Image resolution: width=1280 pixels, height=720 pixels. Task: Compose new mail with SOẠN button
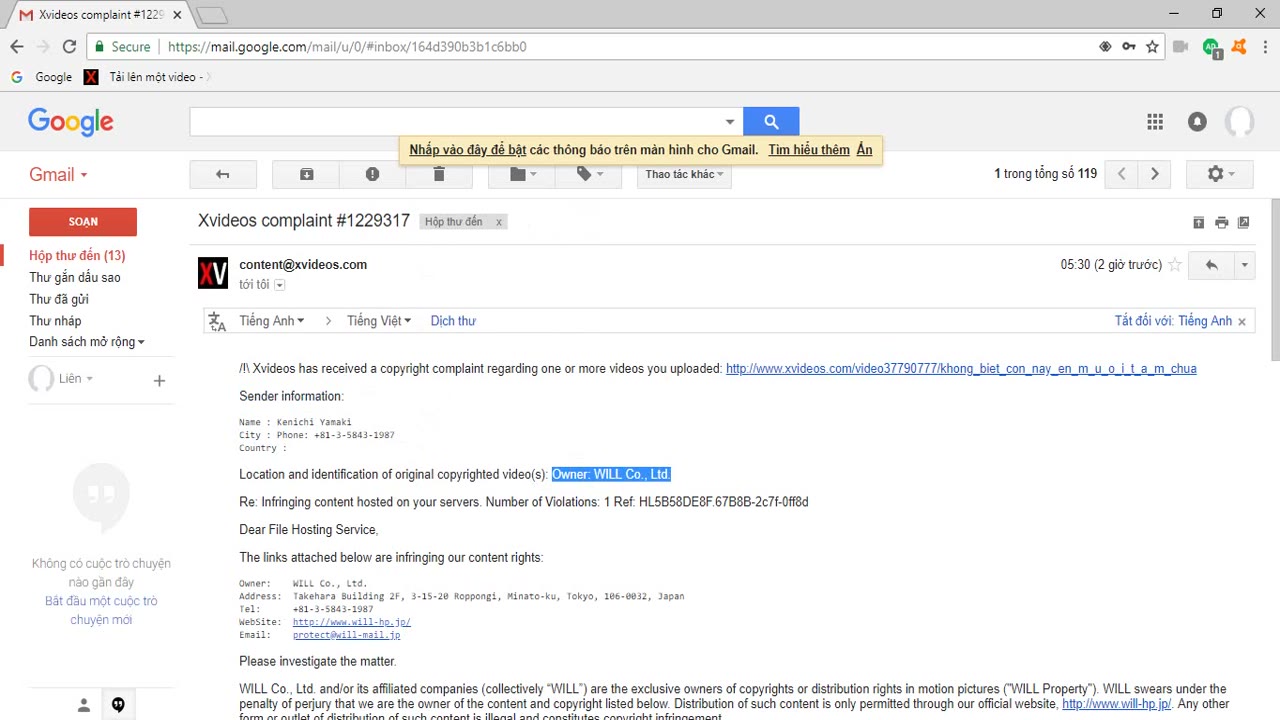coord(83,222)
